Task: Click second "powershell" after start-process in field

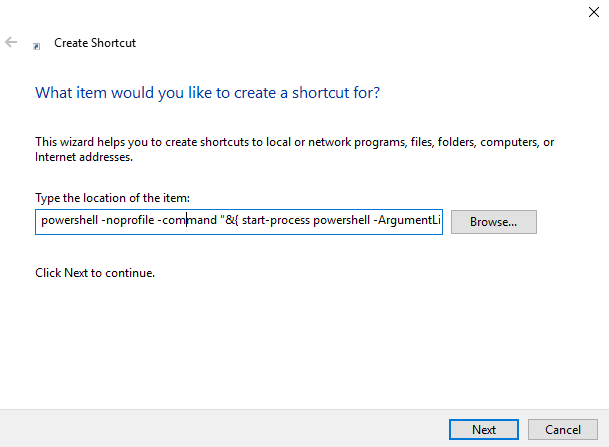Action: coord(342,221)
